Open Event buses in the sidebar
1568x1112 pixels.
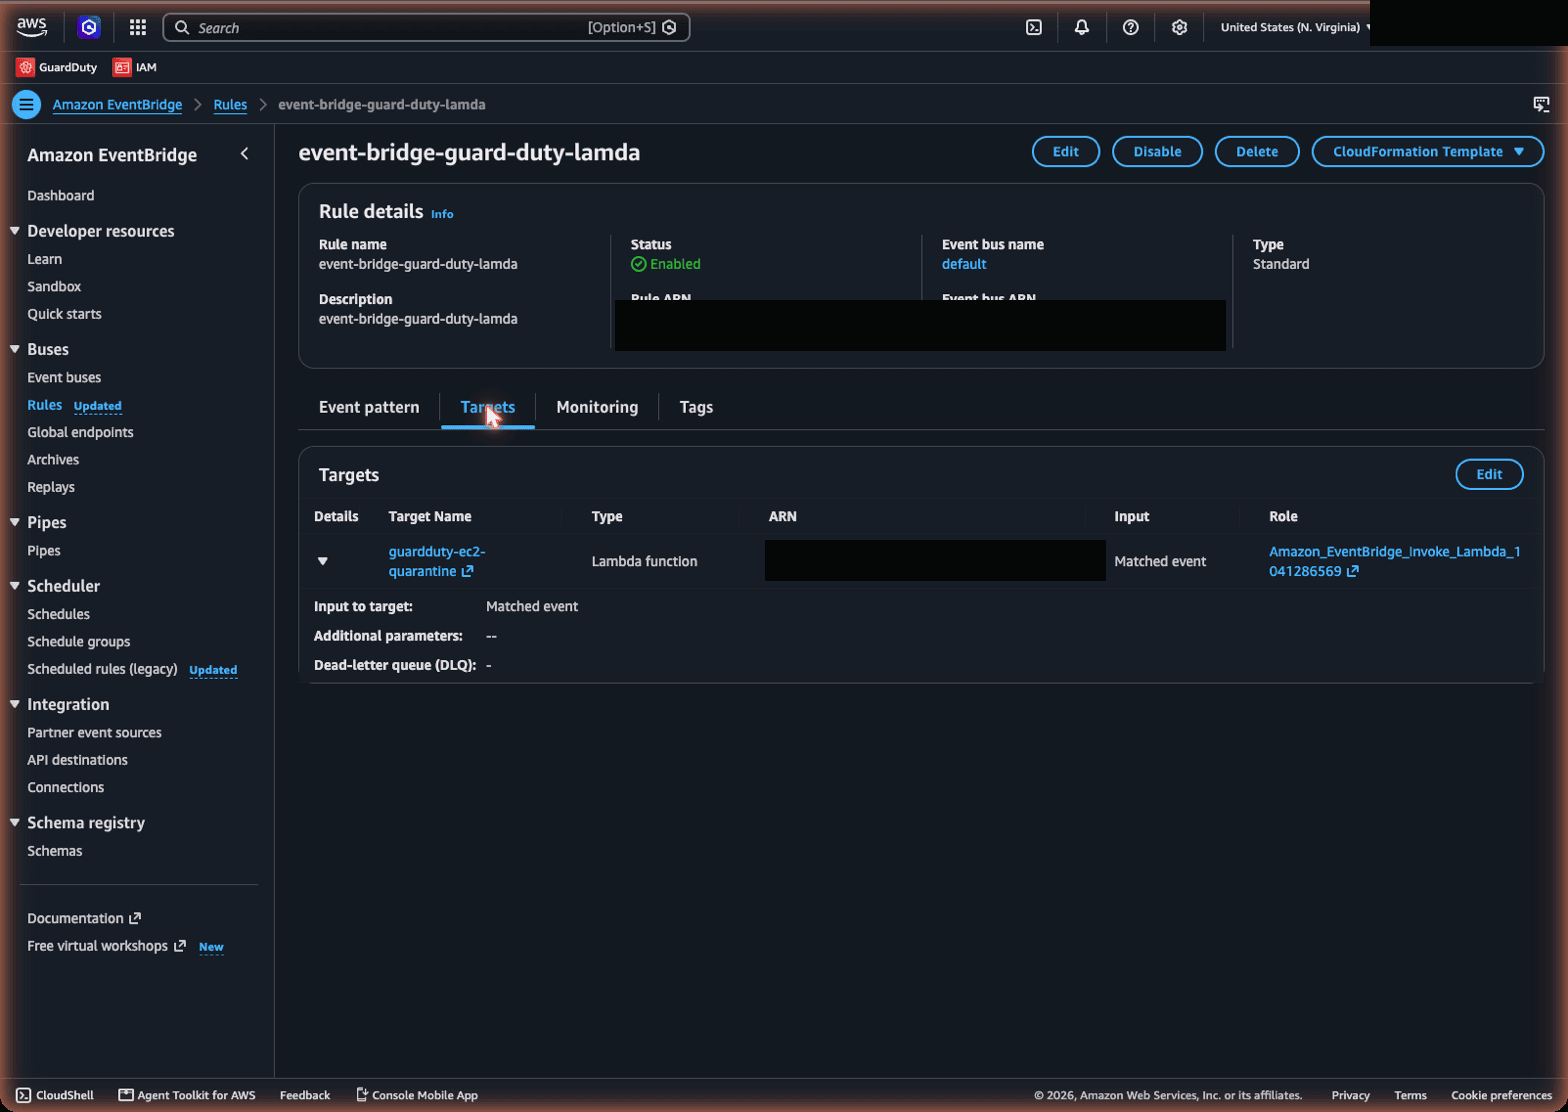(64, 377)
